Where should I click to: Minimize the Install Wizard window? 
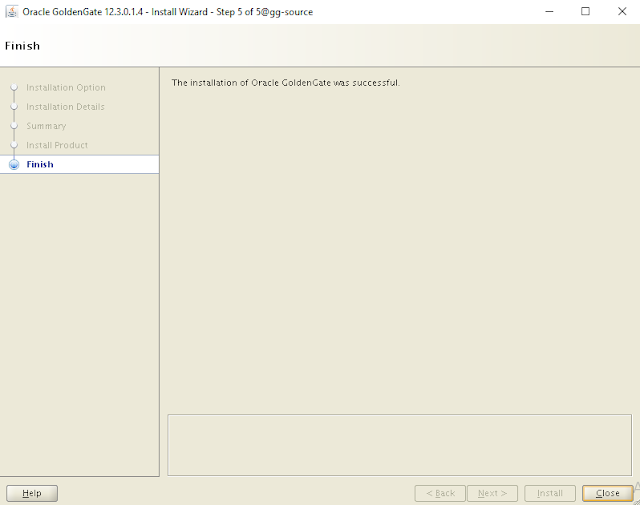tap(549, 11)
